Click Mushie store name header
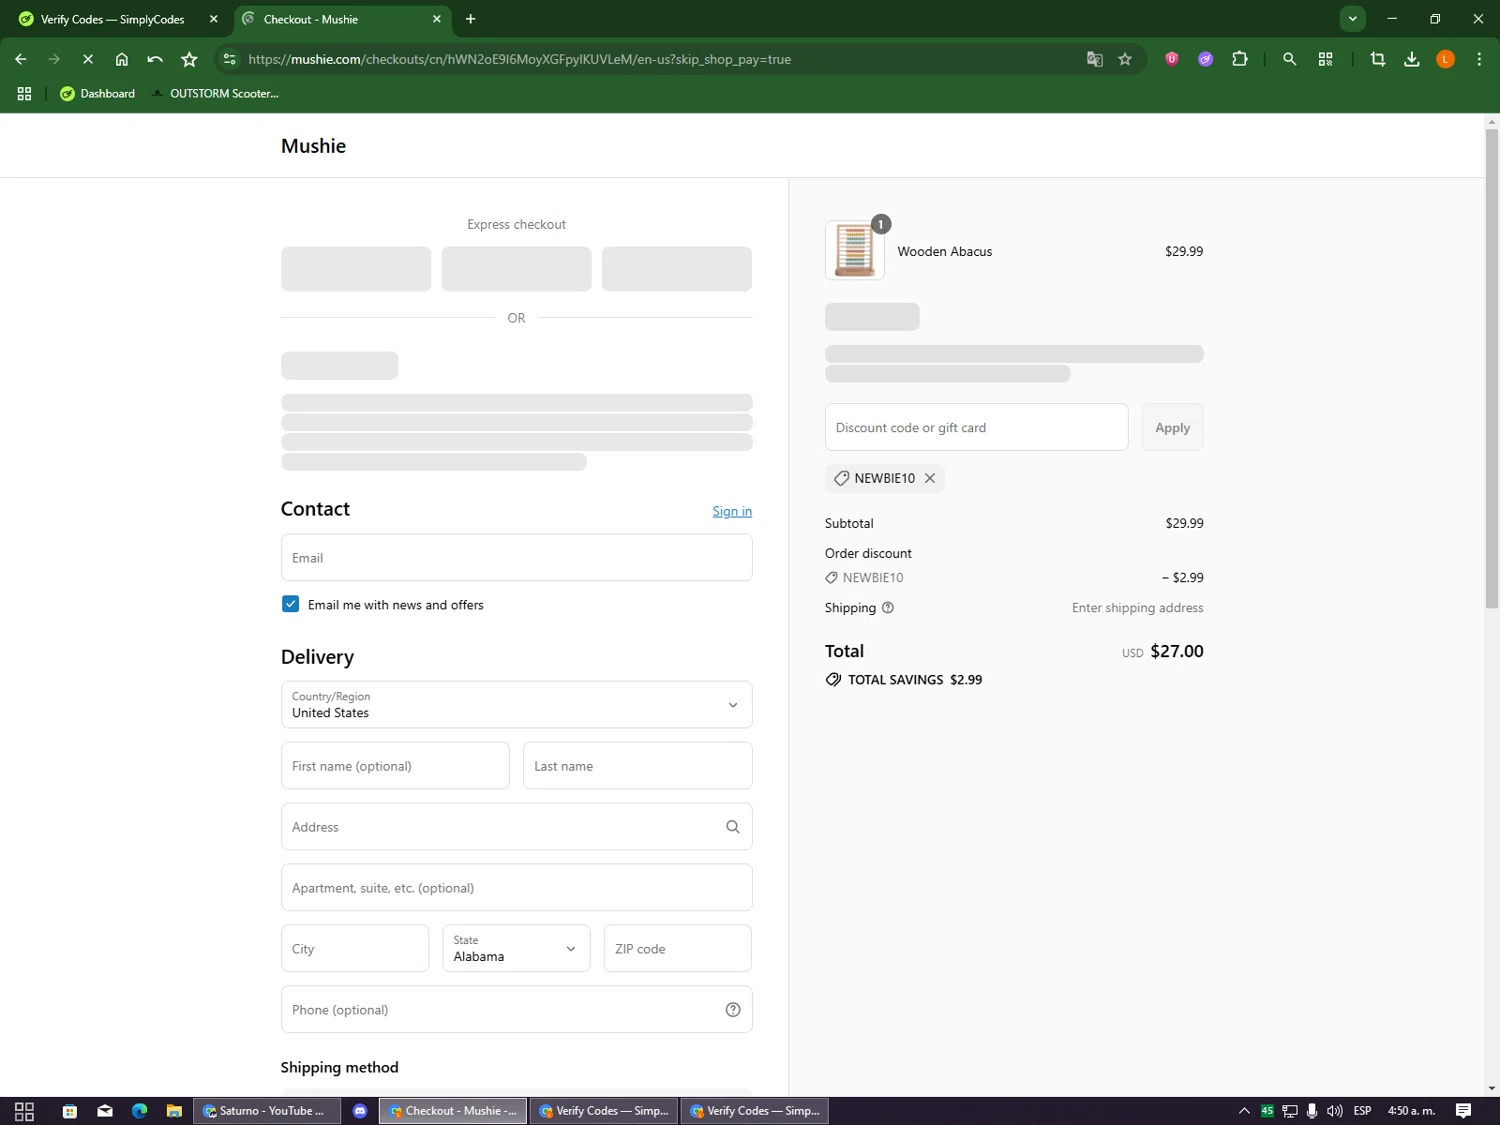The height and width of the screenshot is (1125, 1500). click(x=313, y=146)
